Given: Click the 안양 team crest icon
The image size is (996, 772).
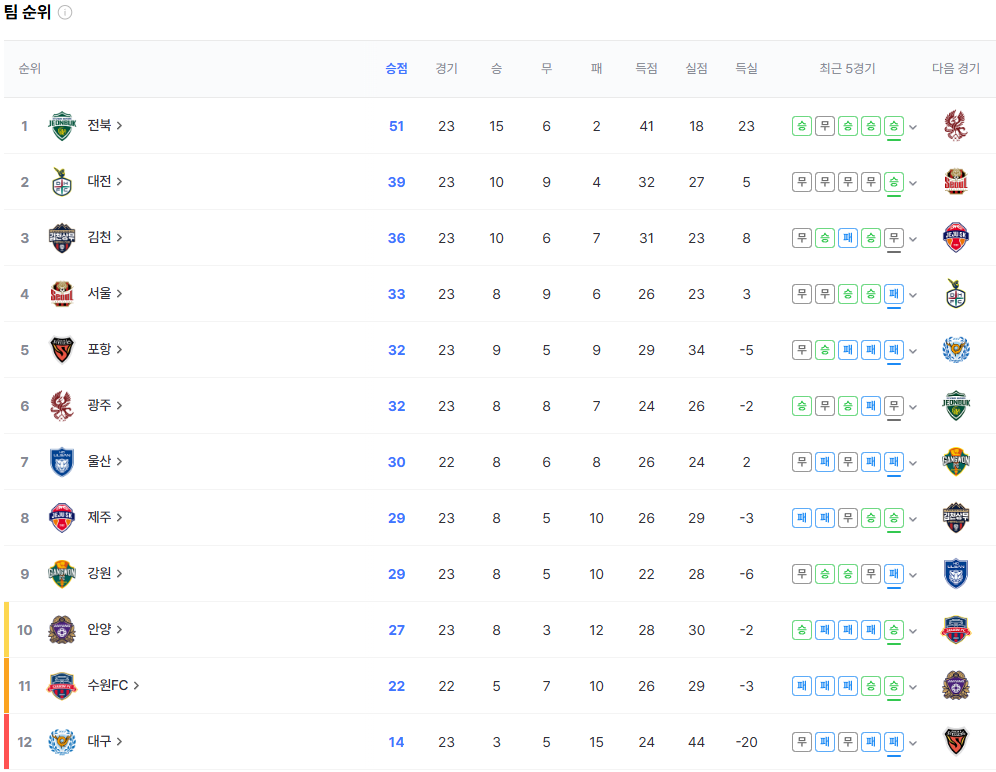Looking at the screenshot, I should click(x=62, y=630).
